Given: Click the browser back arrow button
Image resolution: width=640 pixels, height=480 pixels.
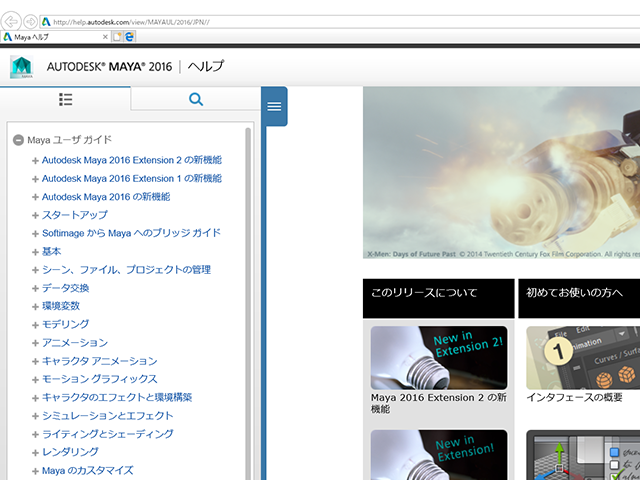Looking at the screenshot, I should (11, 21).
